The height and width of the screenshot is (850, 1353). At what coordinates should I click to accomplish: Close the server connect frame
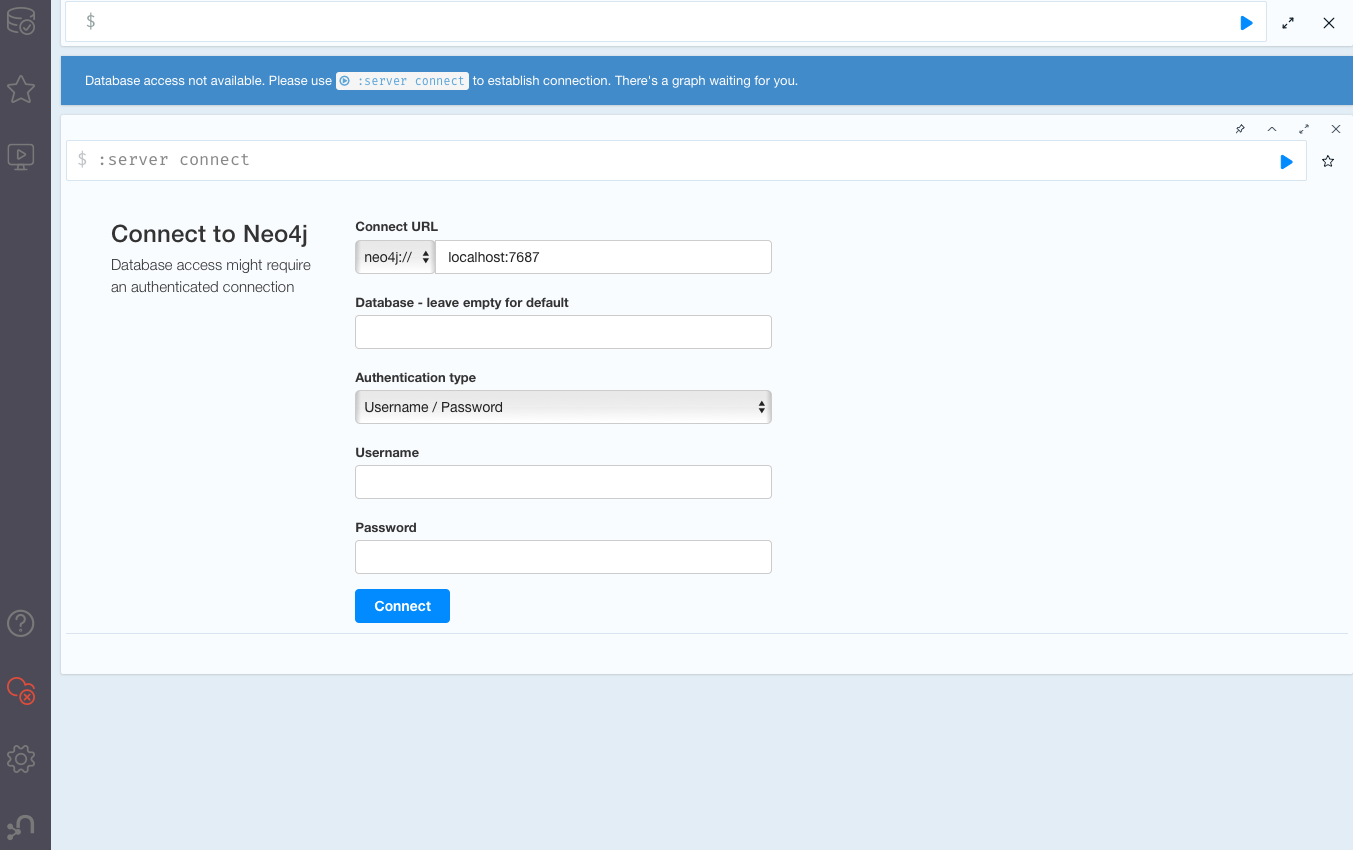[1335, 129]
